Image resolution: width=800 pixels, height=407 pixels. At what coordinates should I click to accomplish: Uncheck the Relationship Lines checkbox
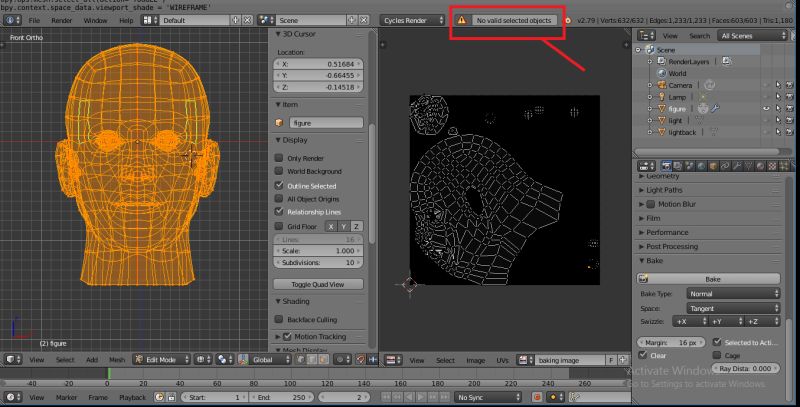(x=279, y=211)
